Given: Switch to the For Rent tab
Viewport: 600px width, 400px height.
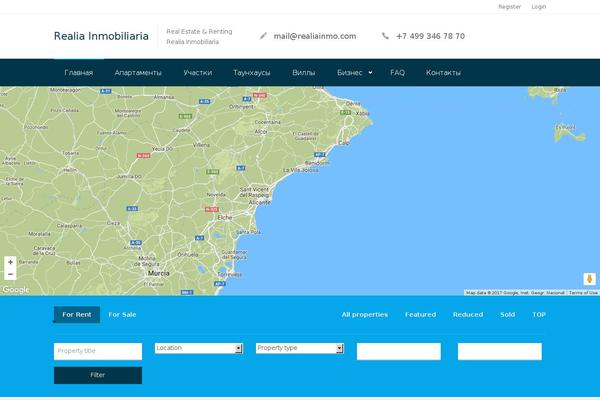Looking at the screenshot, I should [76, 314].
